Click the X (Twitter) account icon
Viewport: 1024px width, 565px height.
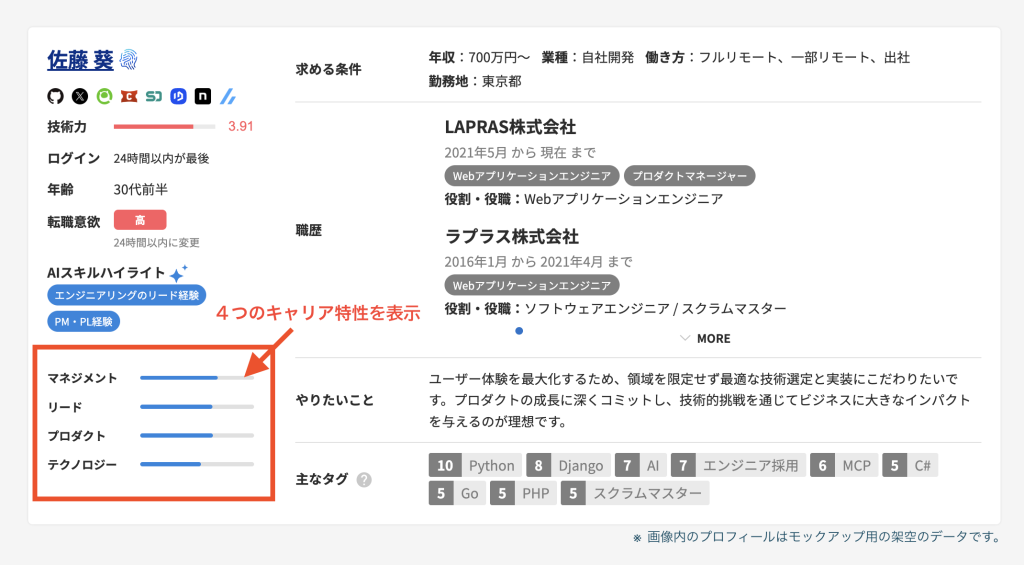(x=80, y=97)
